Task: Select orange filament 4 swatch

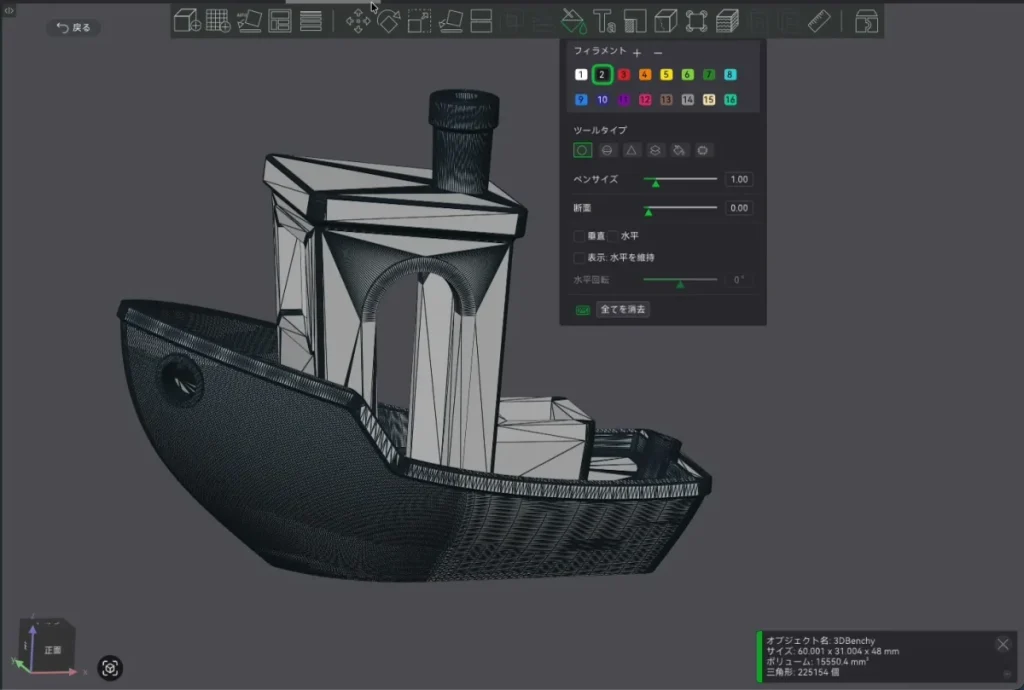Action: [x=645, y=74]
